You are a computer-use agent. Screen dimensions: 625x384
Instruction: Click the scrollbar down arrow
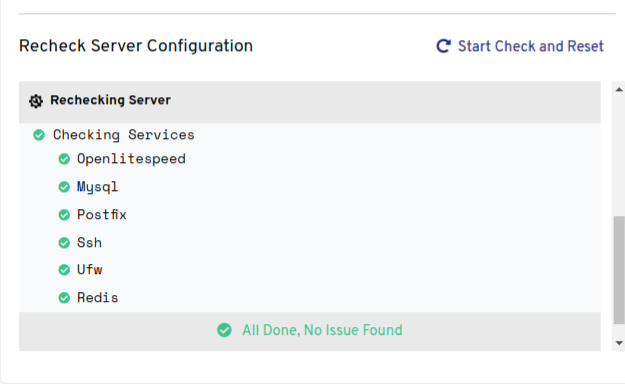click(619, 343)
